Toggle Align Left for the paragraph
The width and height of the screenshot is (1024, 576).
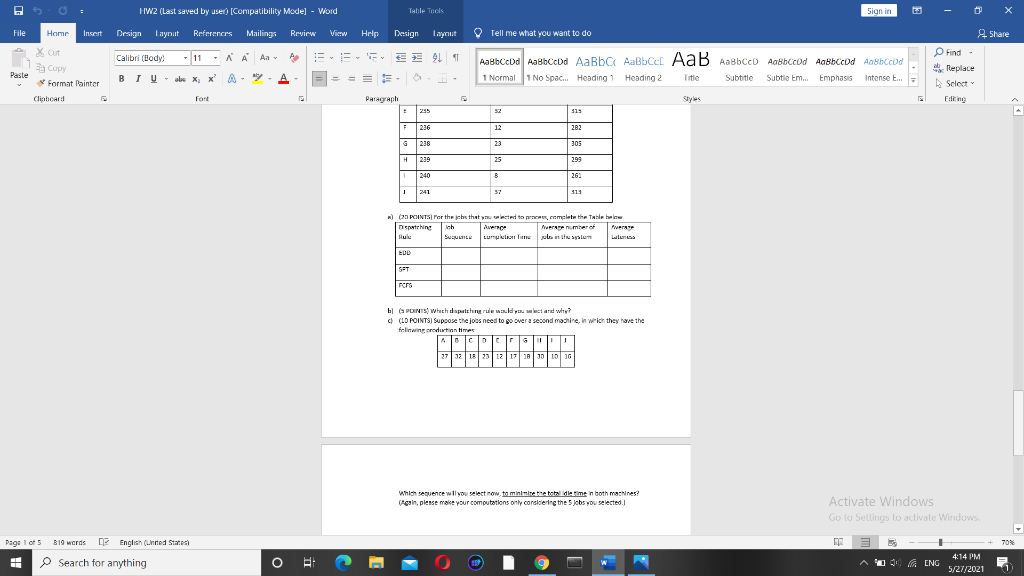coord(319,78)
